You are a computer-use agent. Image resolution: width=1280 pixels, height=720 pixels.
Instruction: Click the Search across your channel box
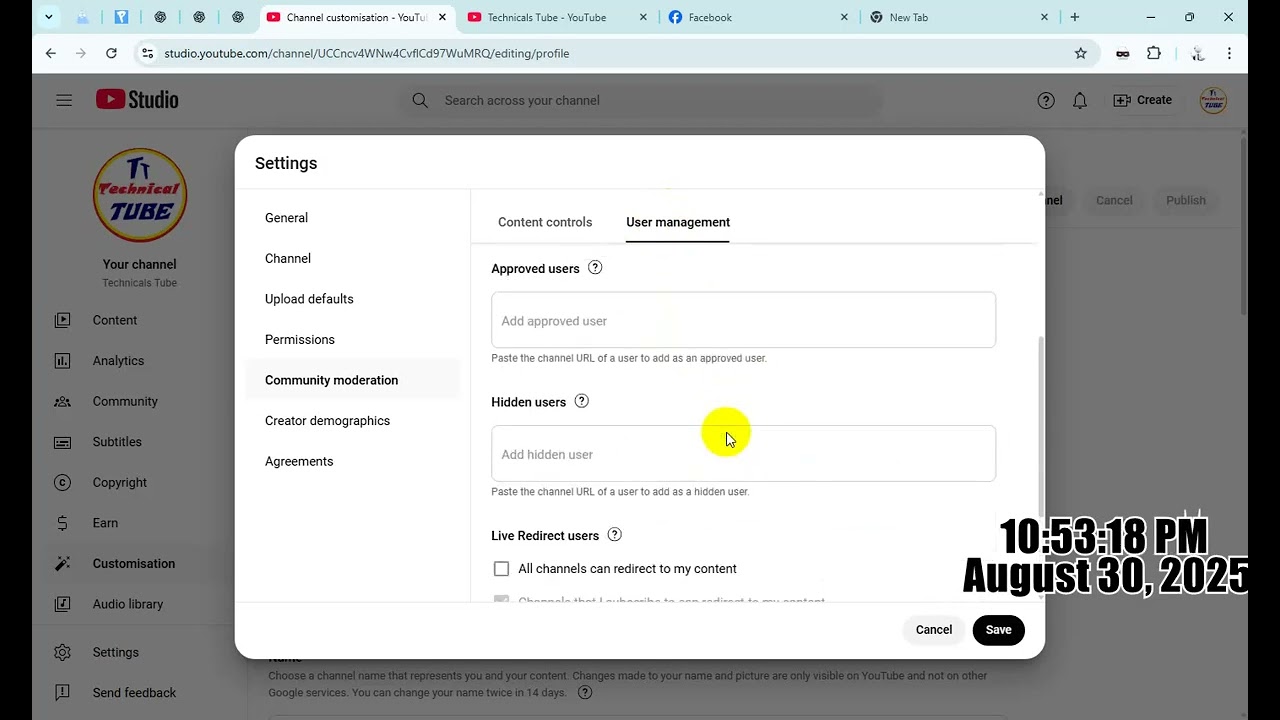point(640,100)
